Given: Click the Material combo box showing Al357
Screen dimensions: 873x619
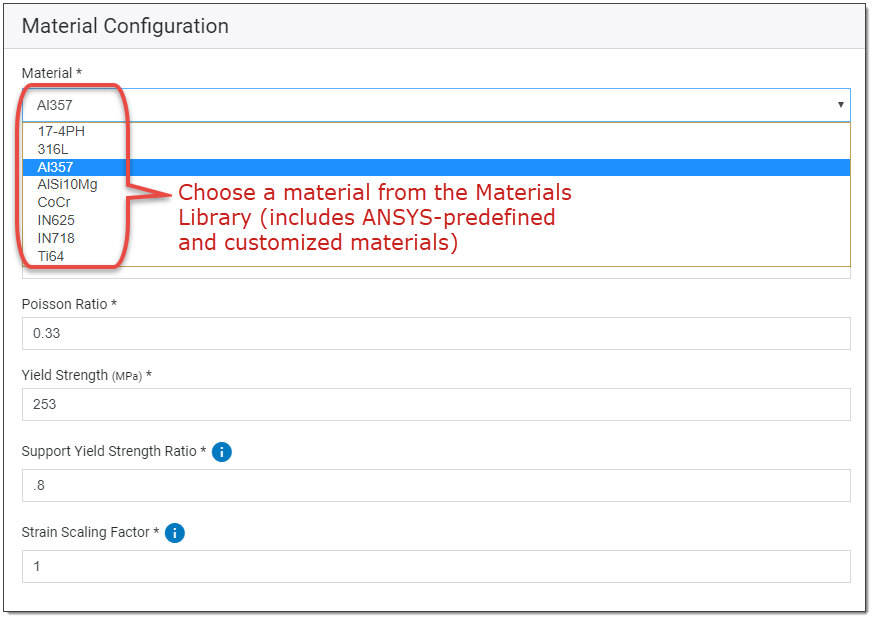Looking at the screenshot, I should [430, 105].
